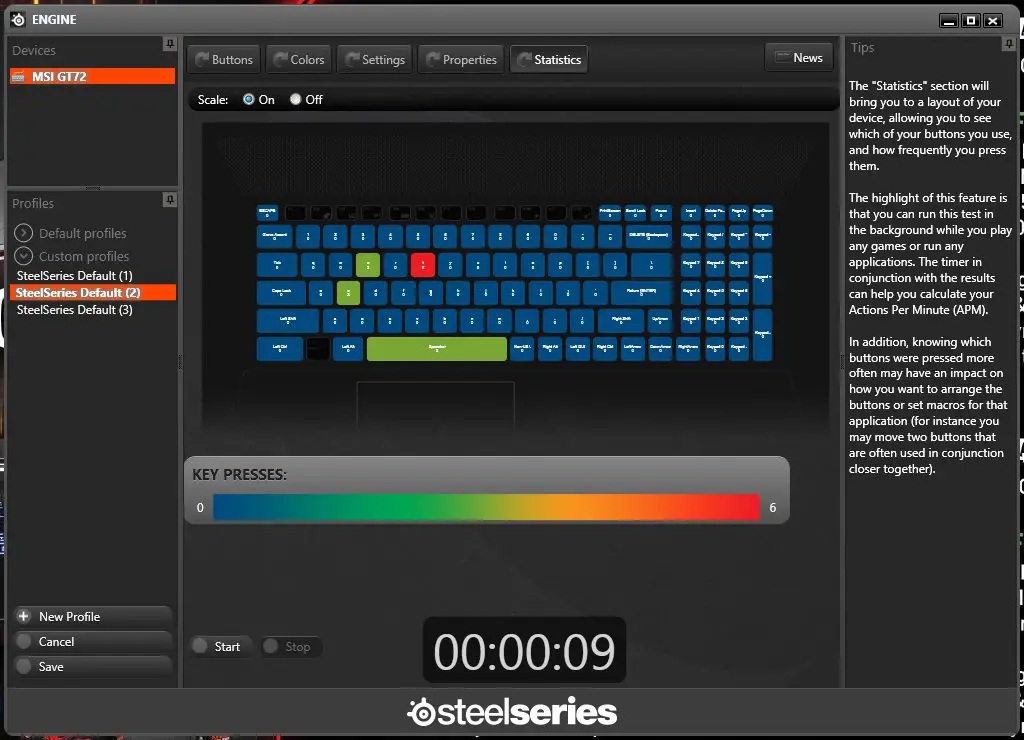Expand the Default profiles section
Viewport: 1024px width, 740px height.
pos(24,233)
